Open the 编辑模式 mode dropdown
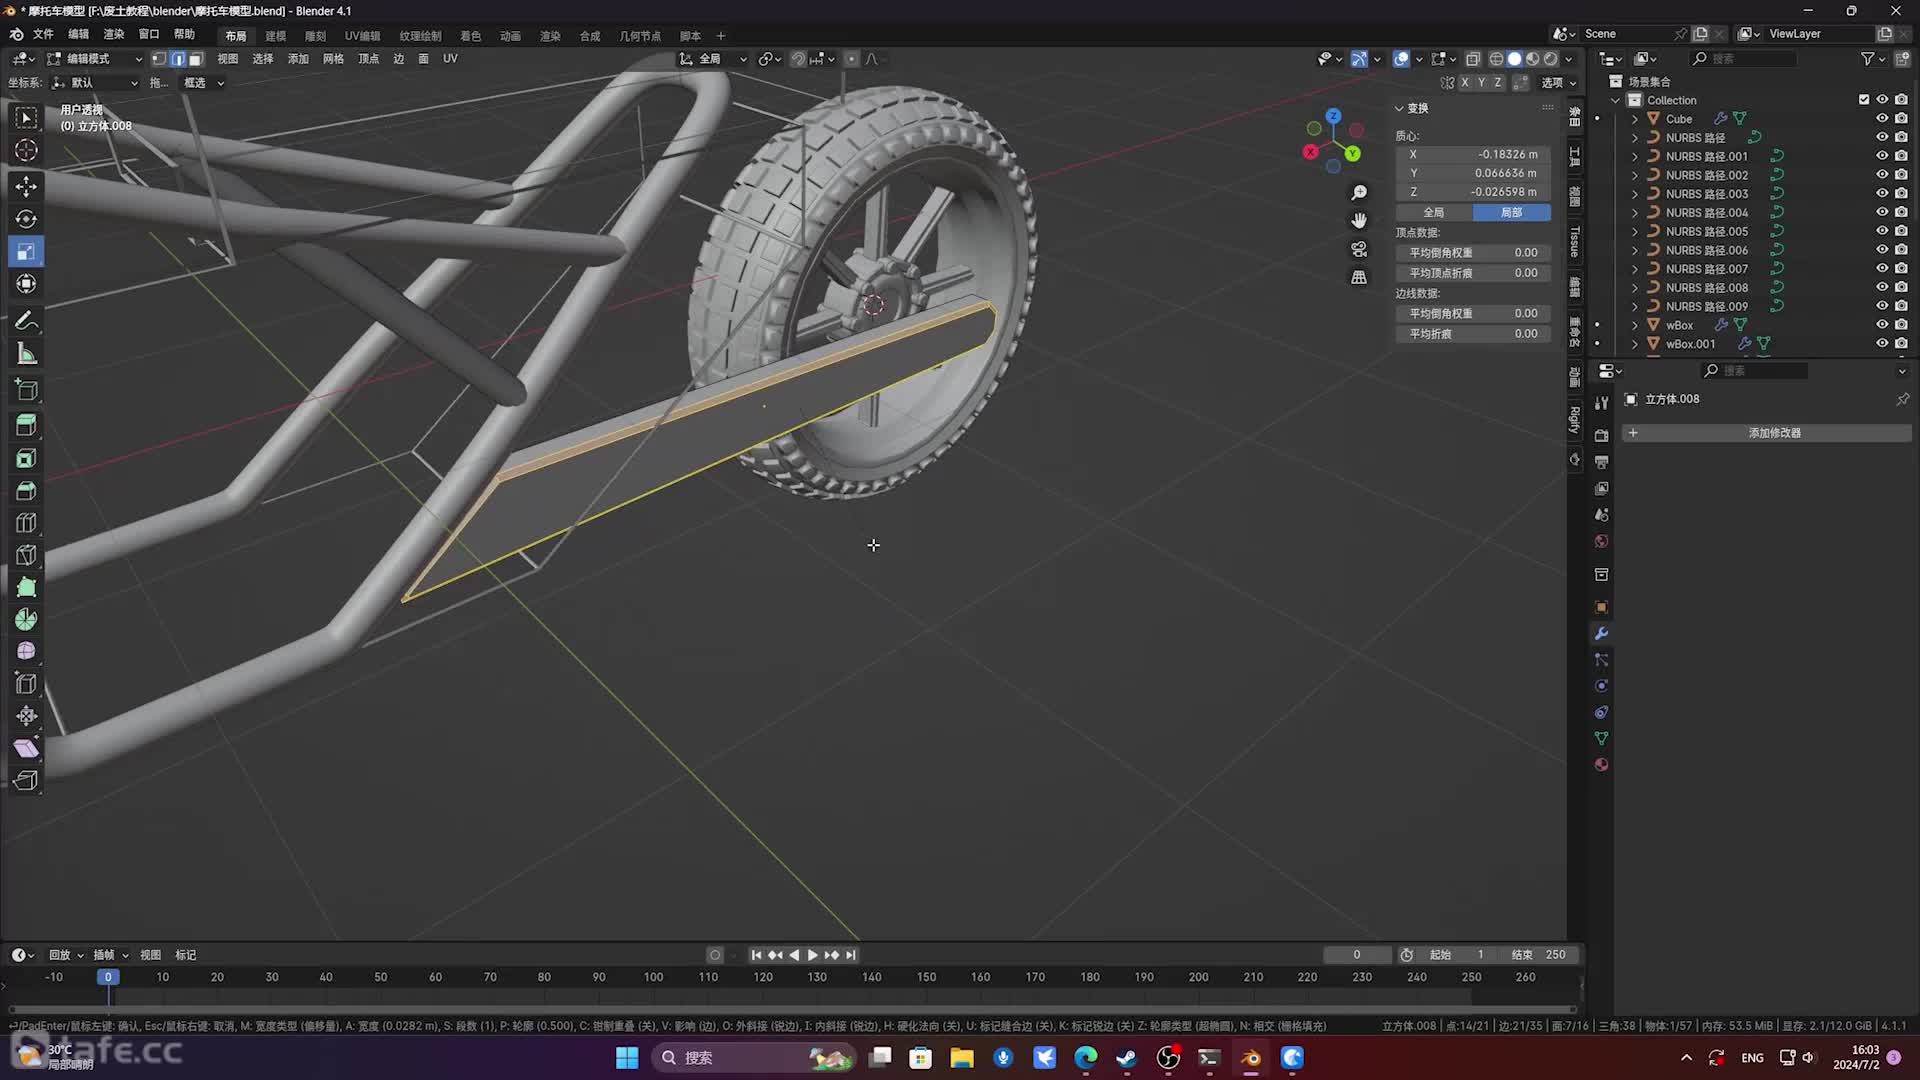This screenshot has height=1080, width=1920. 95,59
